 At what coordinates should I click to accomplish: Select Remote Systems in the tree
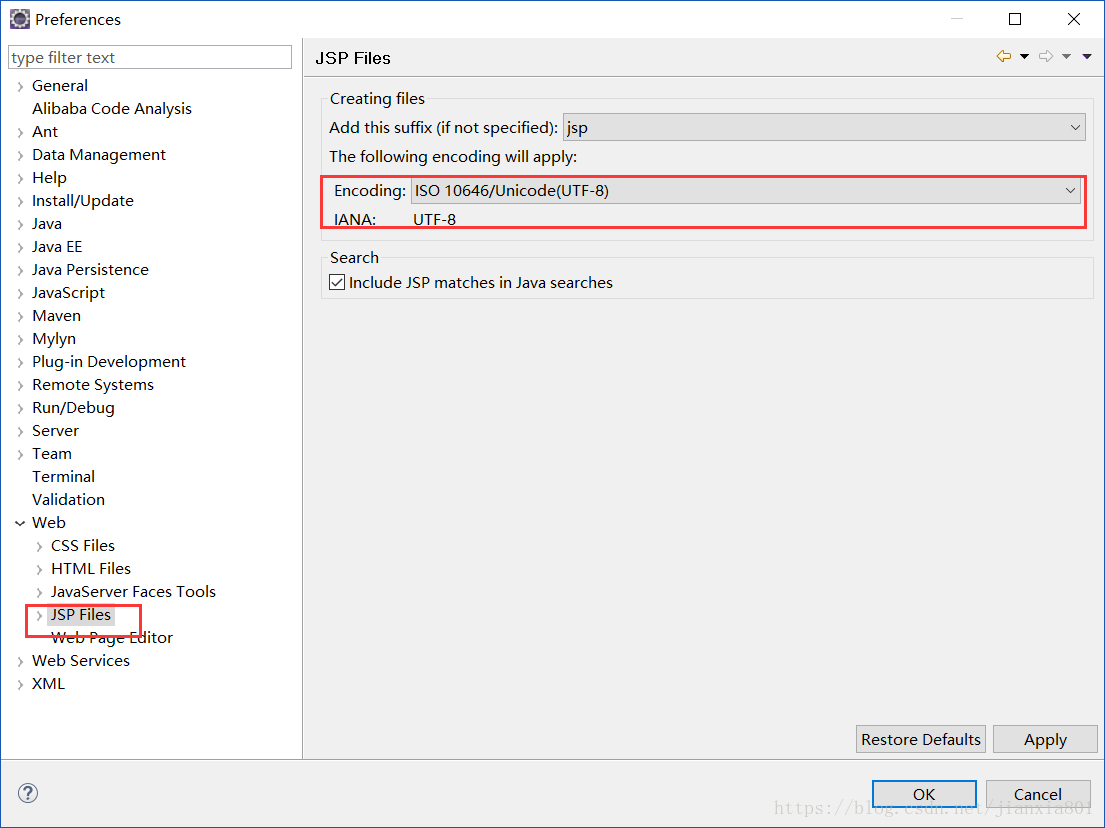point(92,385)
